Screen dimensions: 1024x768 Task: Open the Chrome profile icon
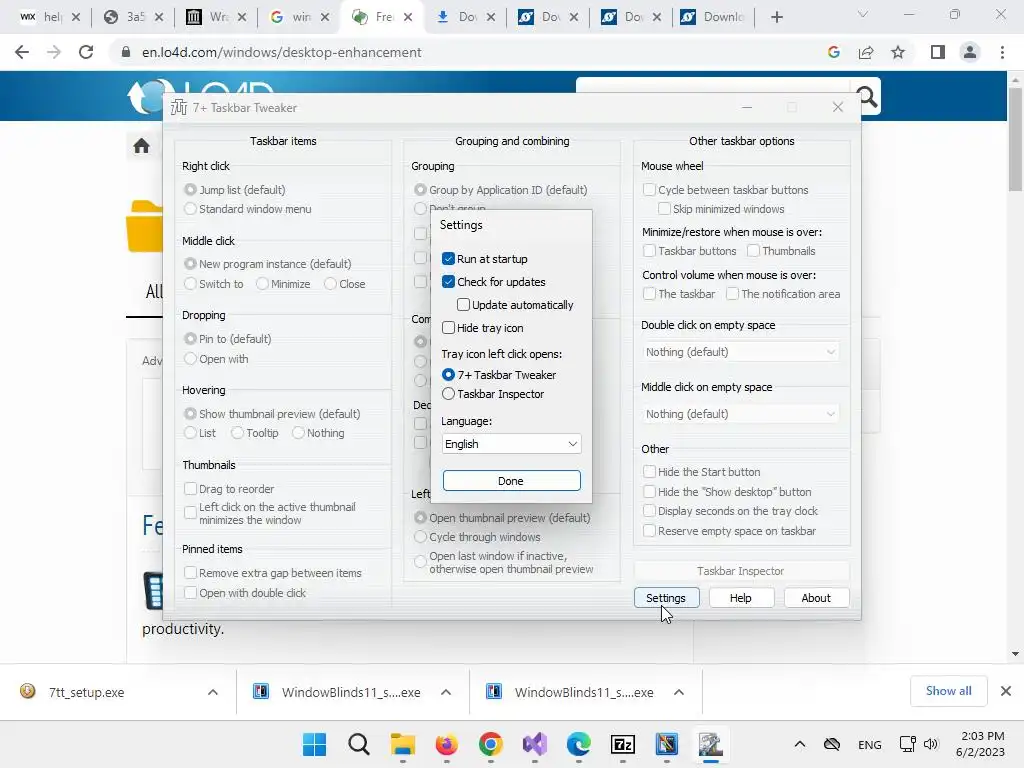coord(970,52)
